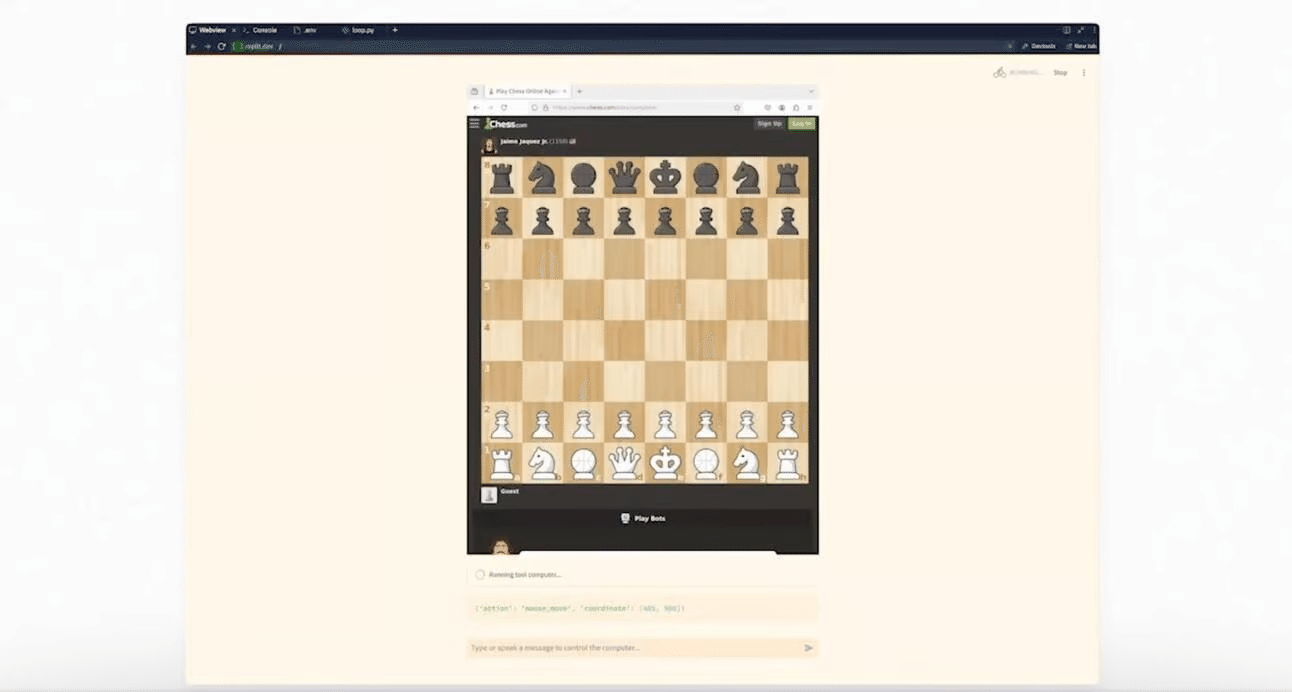Screen dimensions: 1292x692
Task: Select the white knight on g1
Action: pos(746,464)
